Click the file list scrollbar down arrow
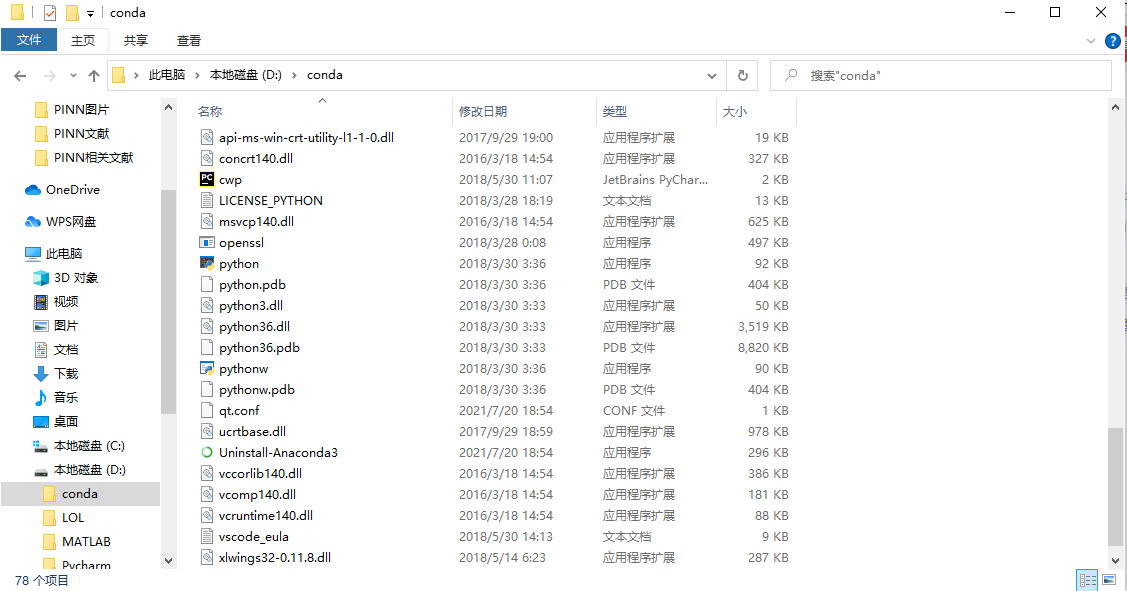 1115,561
